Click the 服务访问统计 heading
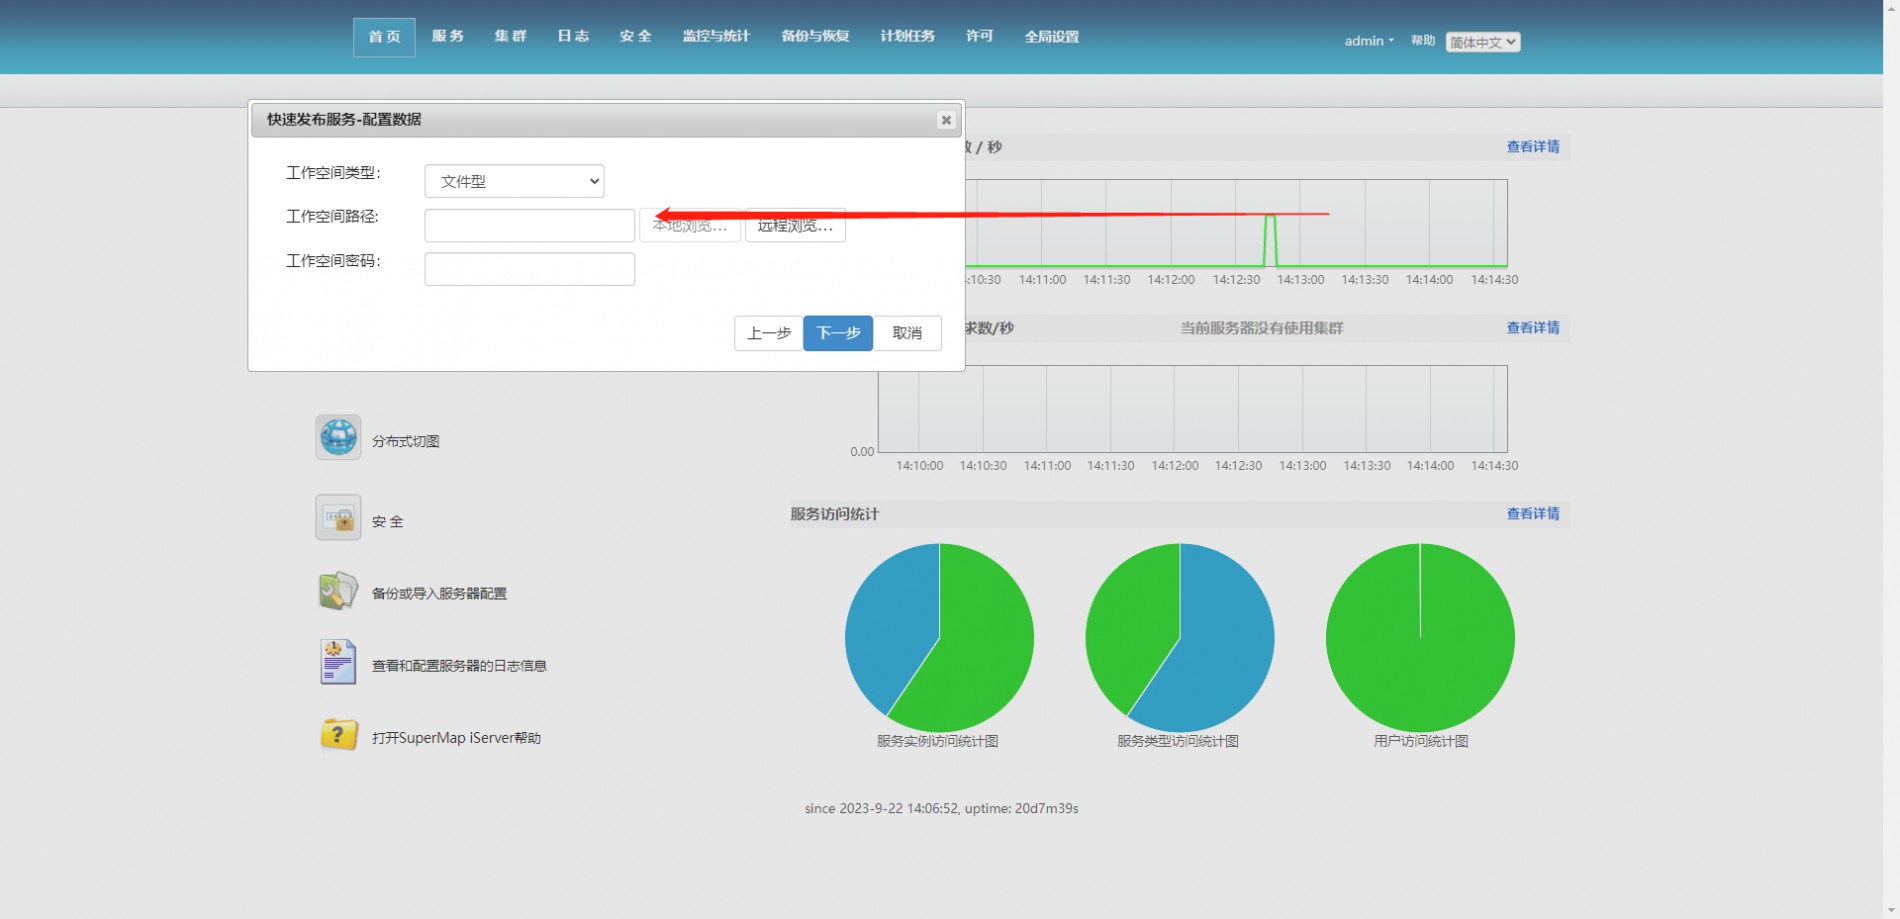The height and width of the screenshot is (919, 1900). (x=835, y=514)
